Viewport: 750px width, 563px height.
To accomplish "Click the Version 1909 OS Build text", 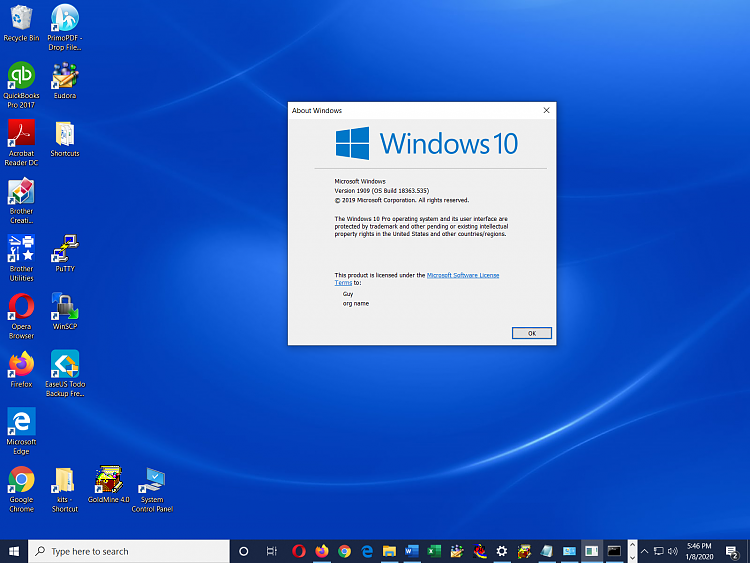I will [x=381, y=190].
